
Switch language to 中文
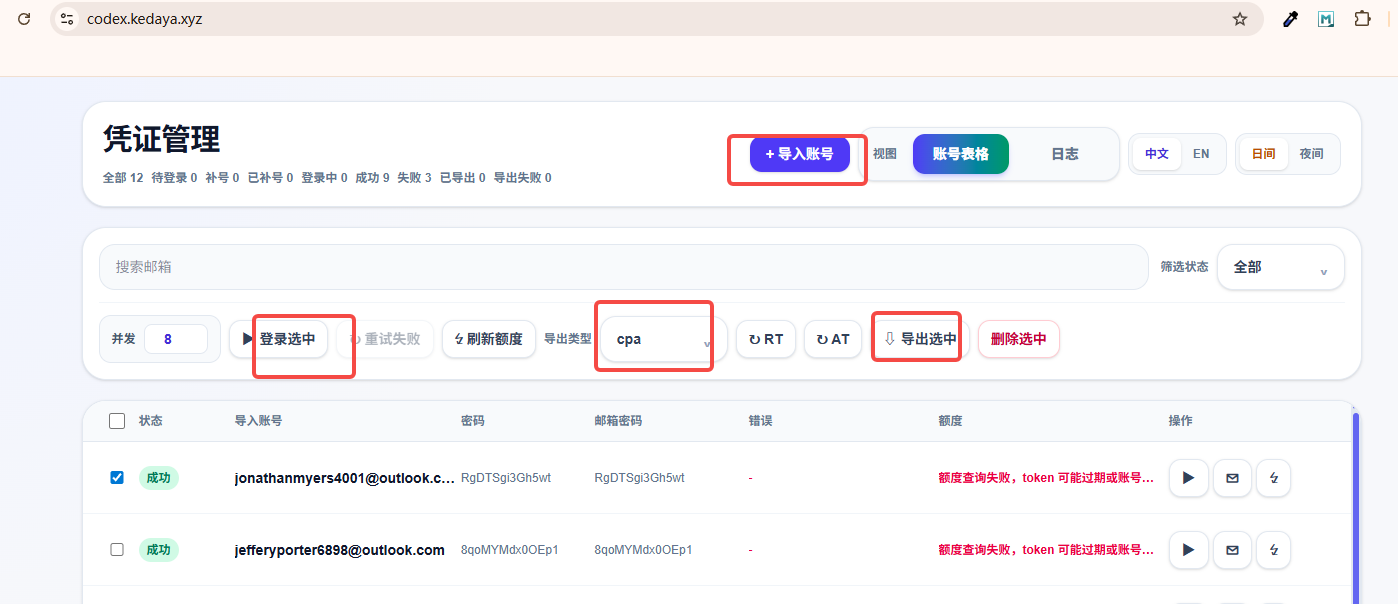[1157, 154]
